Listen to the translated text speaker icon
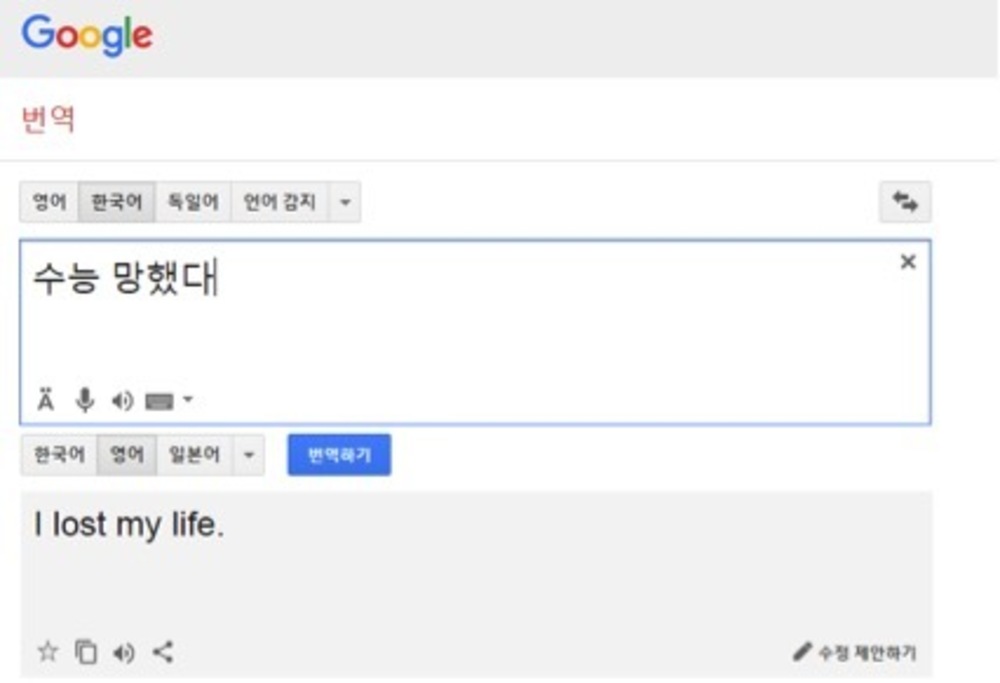 tap(124, 653)
